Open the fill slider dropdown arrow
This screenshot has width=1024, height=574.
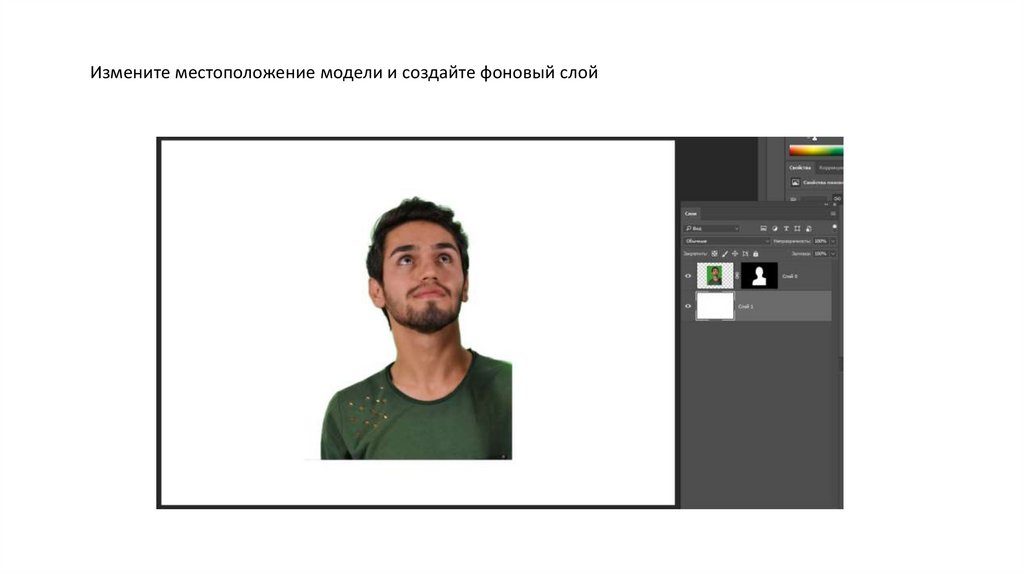click(x=833, y=253)
